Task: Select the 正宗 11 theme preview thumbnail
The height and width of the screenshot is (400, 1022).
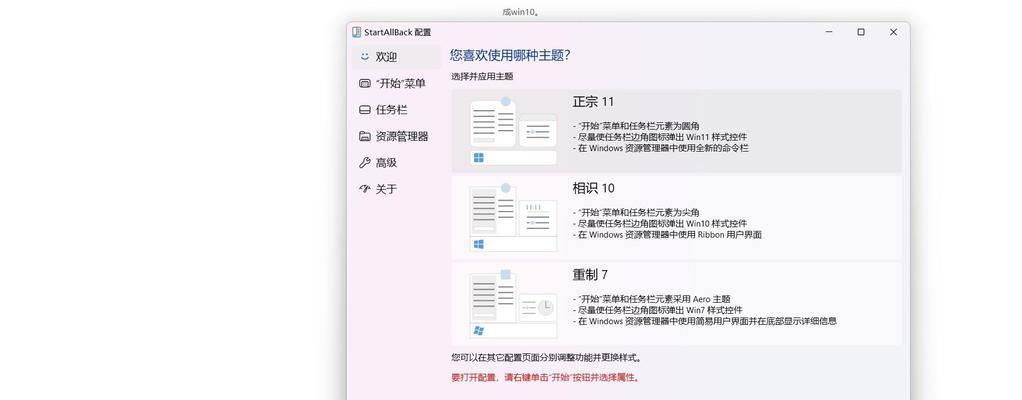Action: point(513,131)
